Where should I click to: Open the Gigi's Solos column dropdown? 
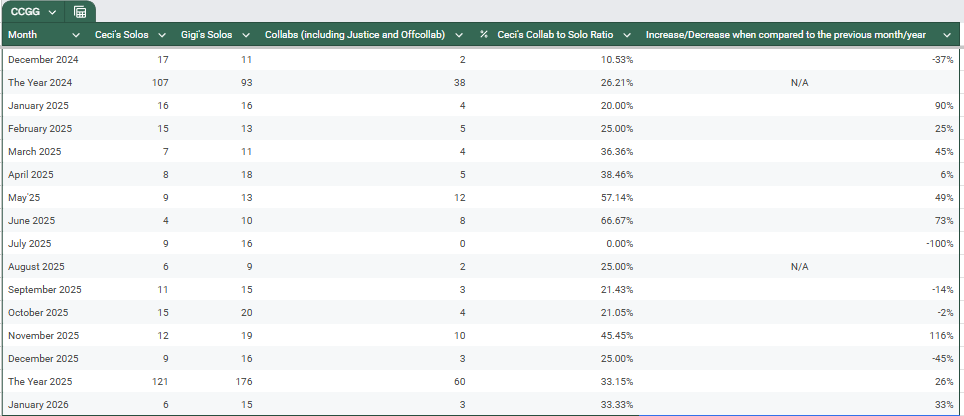pos(246,35)
